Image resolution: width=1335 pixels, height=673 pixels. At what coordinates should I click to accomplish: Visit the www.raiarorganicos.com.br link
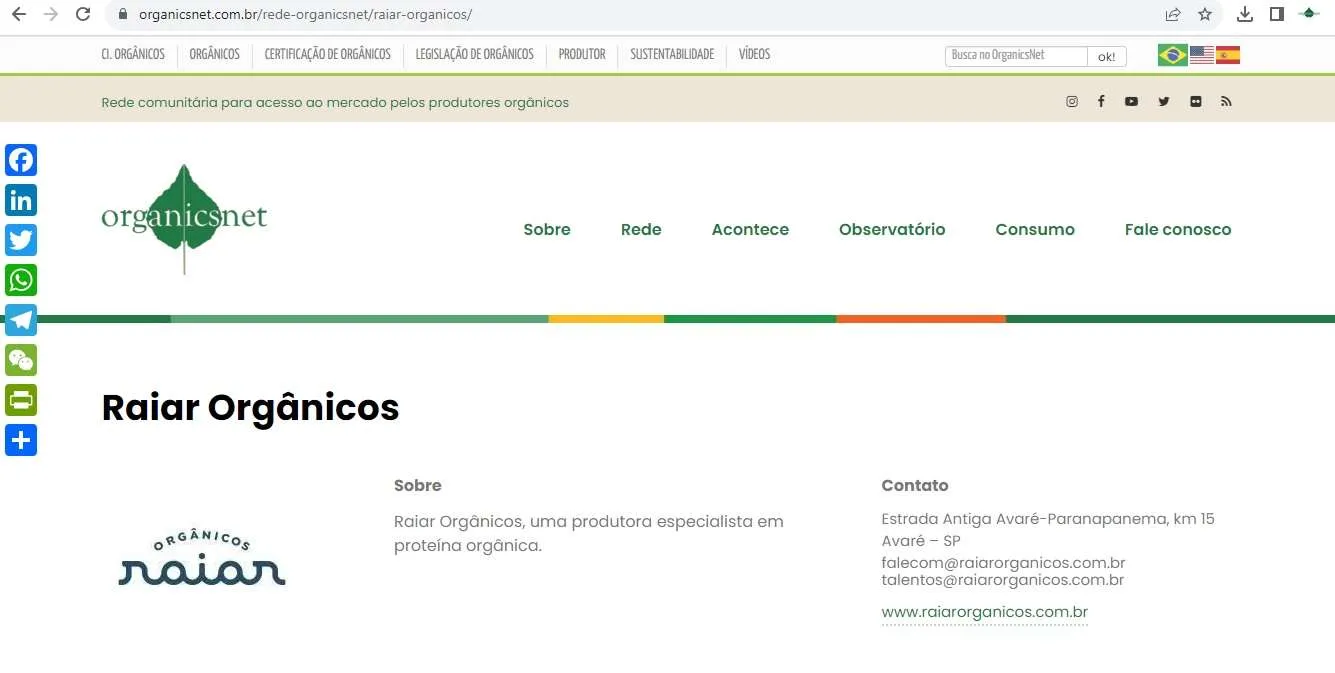pyautogui.click(x=984, y=612)
